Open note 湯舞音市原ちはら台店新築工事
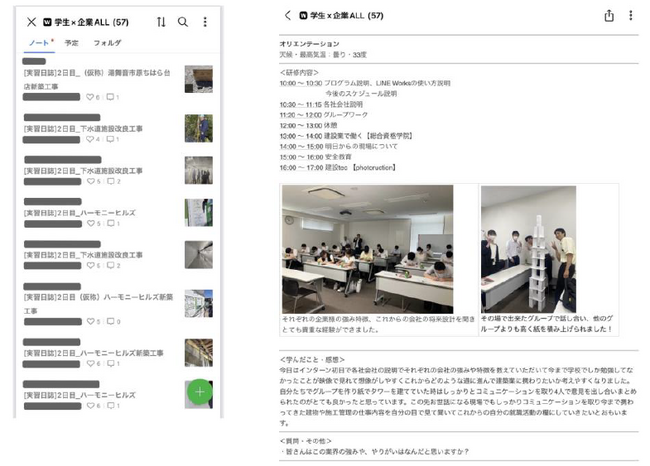The width and height of the screenshot is (650, 466). click(97, 80)
